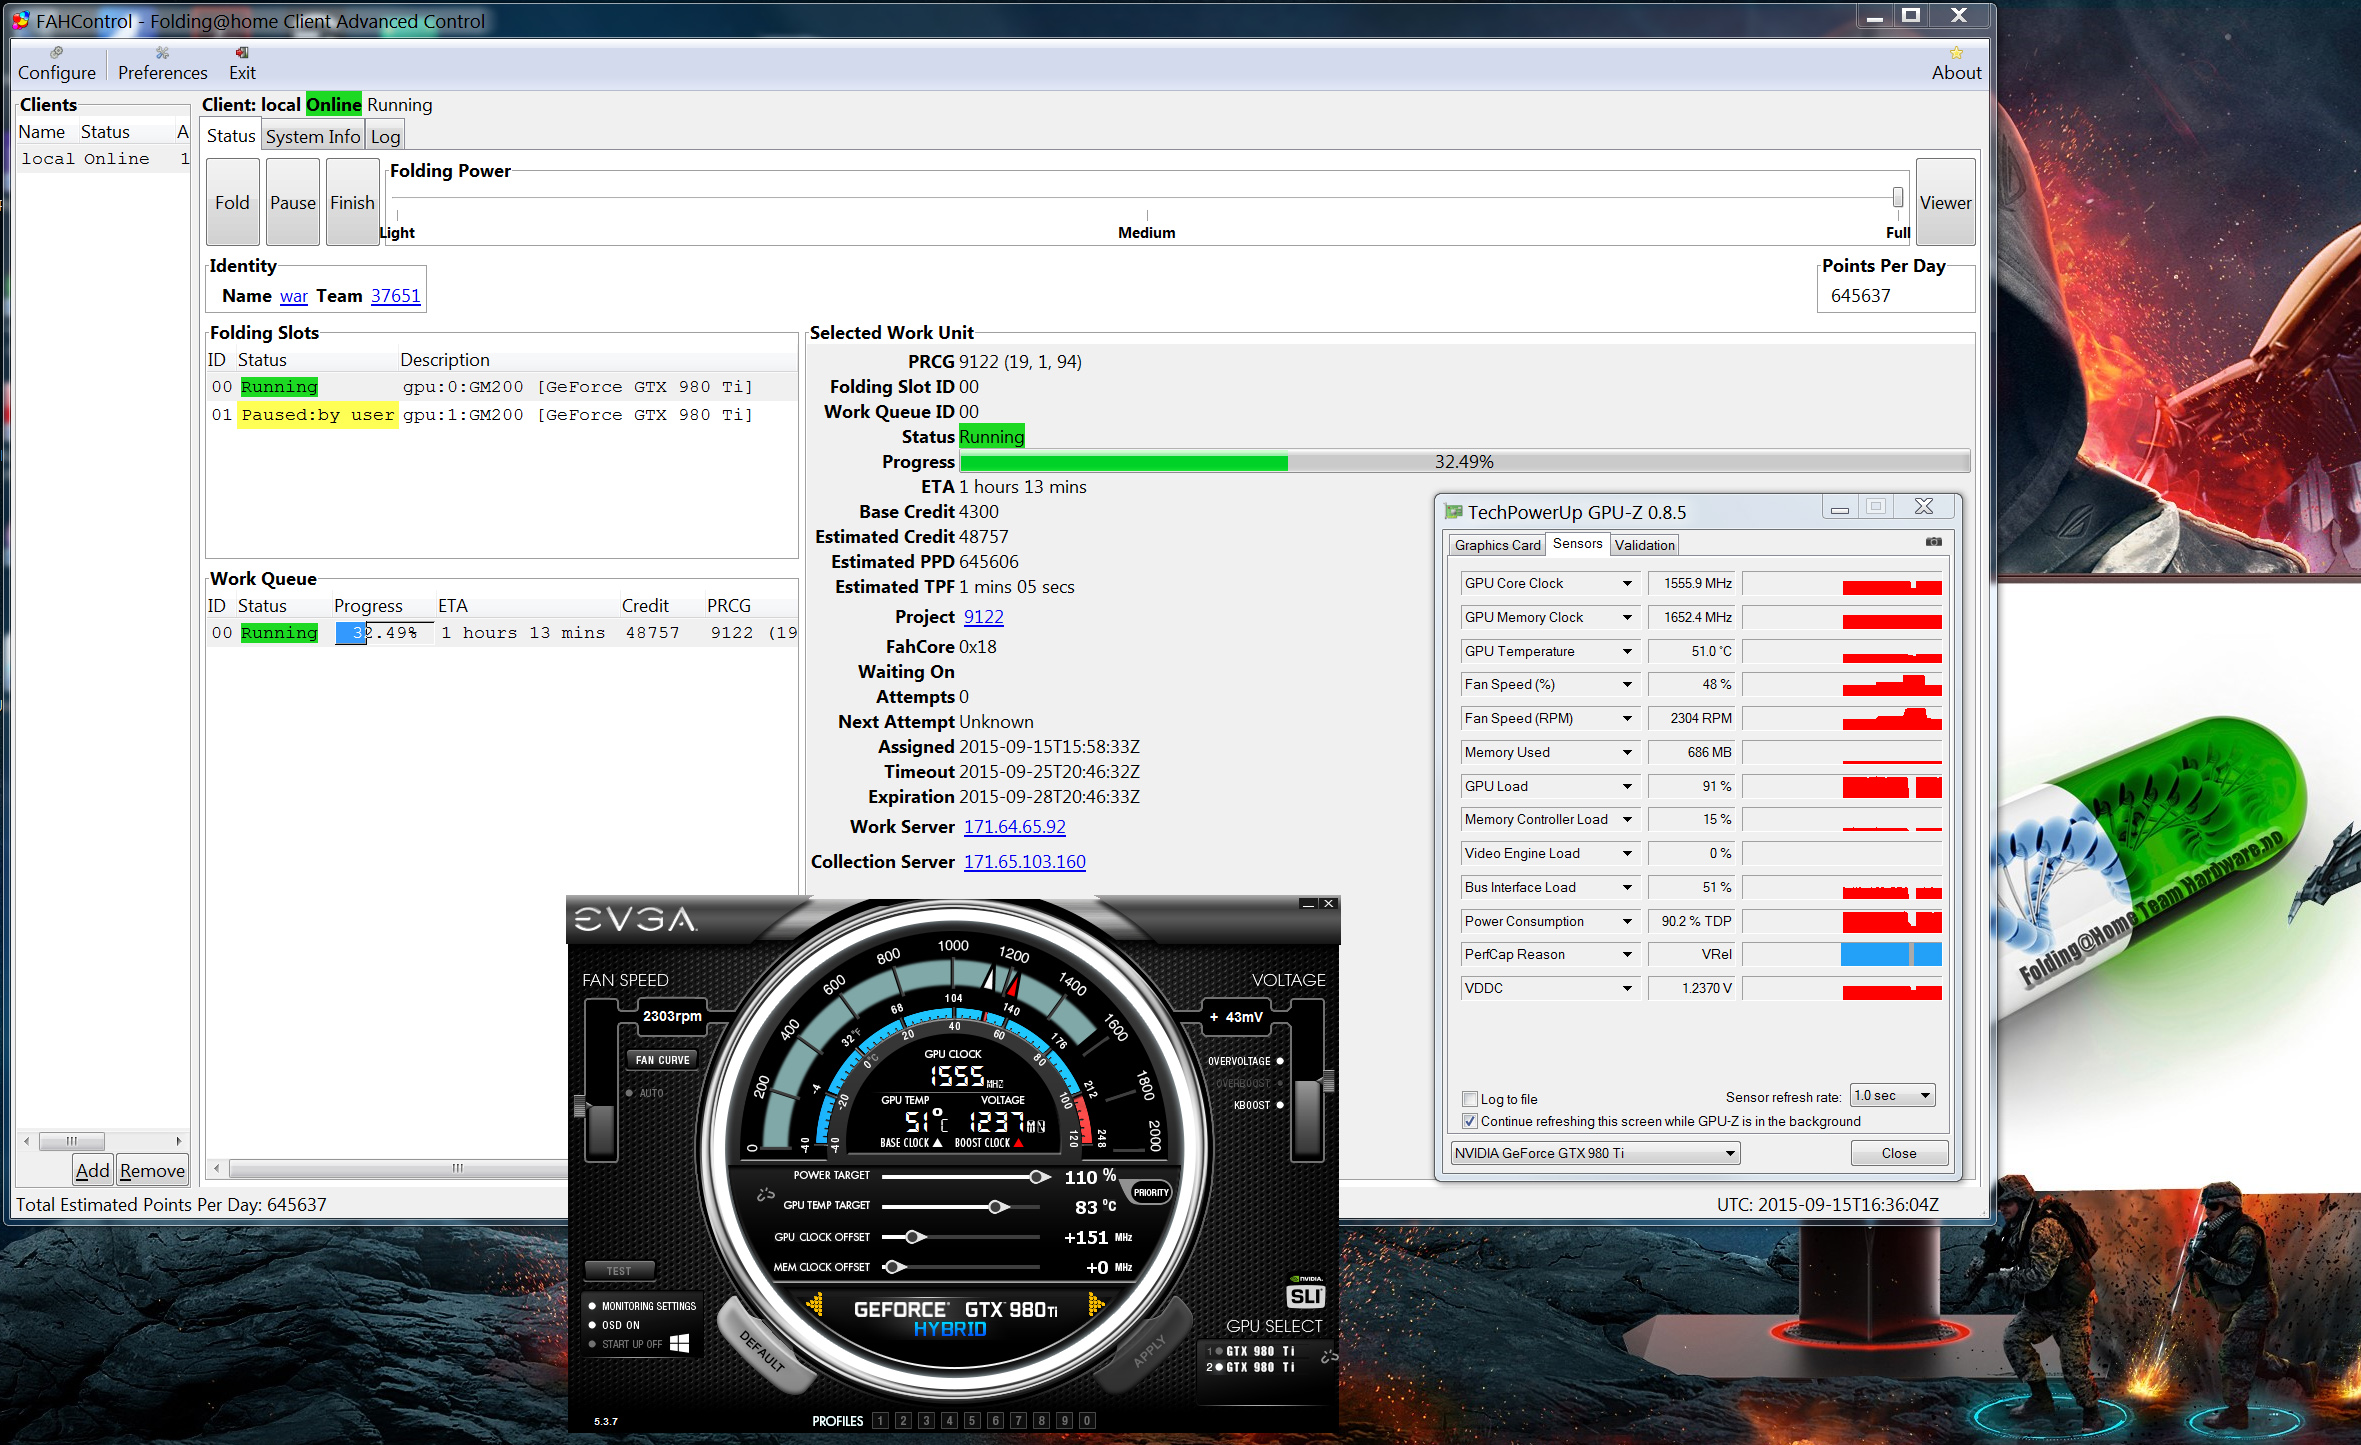This screenshot has height=1445, width=2361.
Task: Click the Folding Power slider handle
Action: [x=1897, y=197]
